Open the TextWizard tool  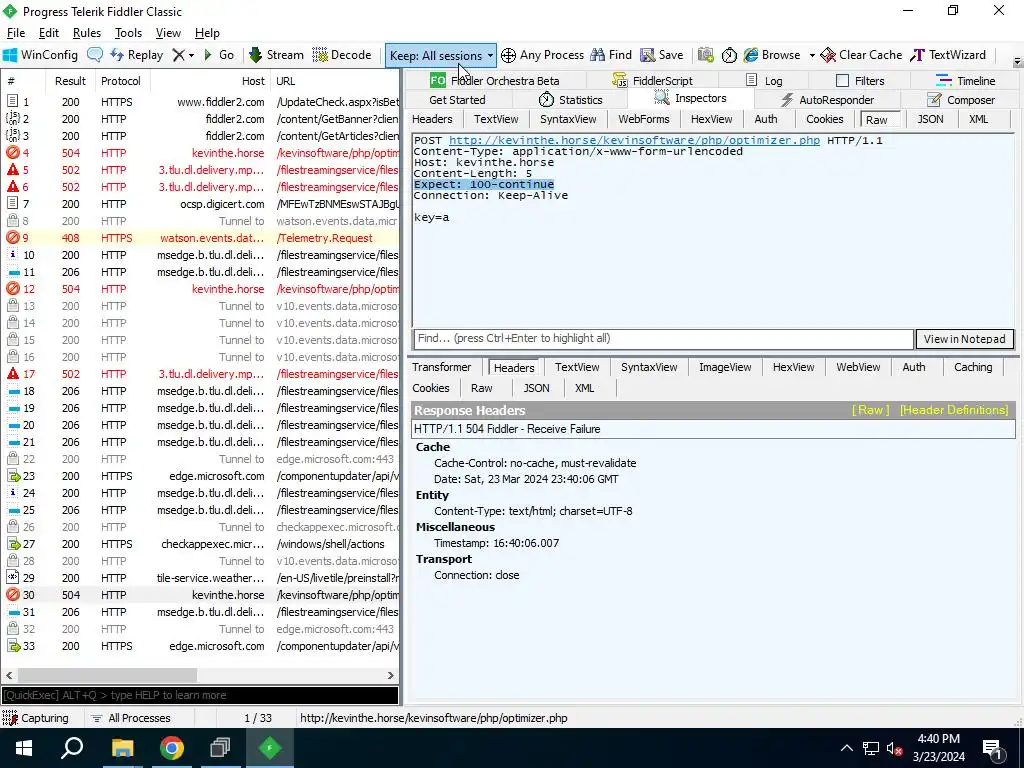point(948,55)
